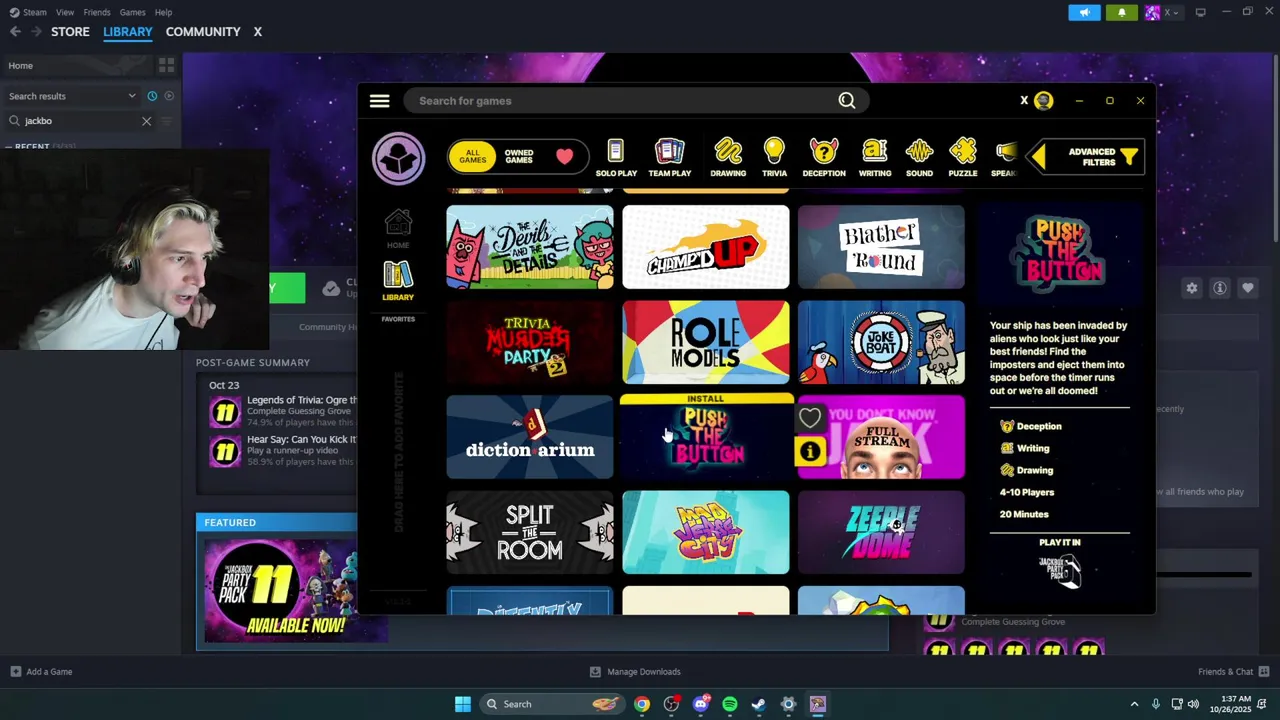The image size is (1280, 720).
Task: Switch Steam library to grid collections view
Action: click(166, 65)
